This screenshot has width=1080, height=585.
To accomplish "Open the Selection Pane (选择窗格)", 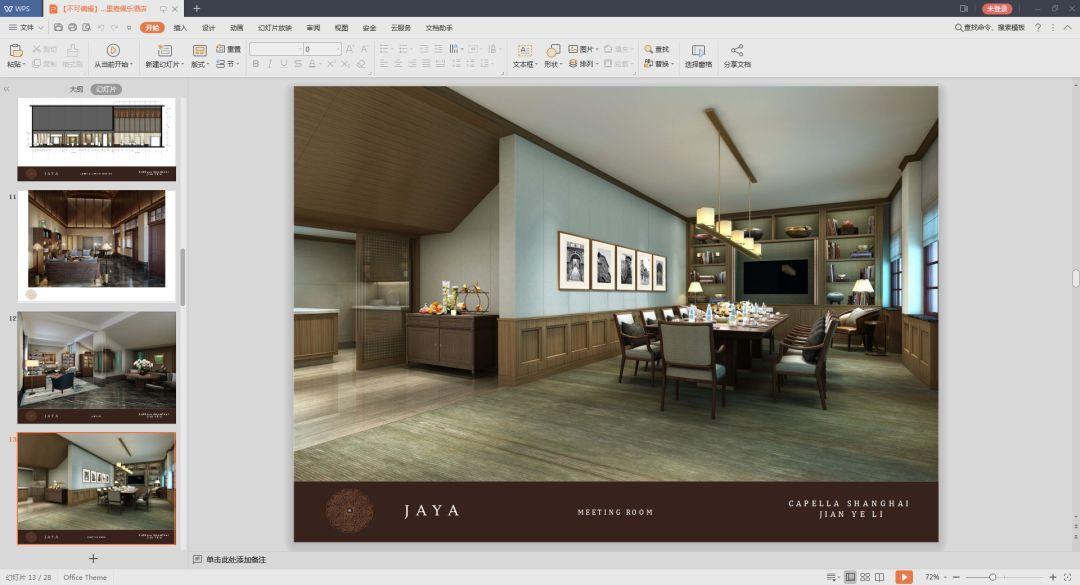I will pos(698,55).
